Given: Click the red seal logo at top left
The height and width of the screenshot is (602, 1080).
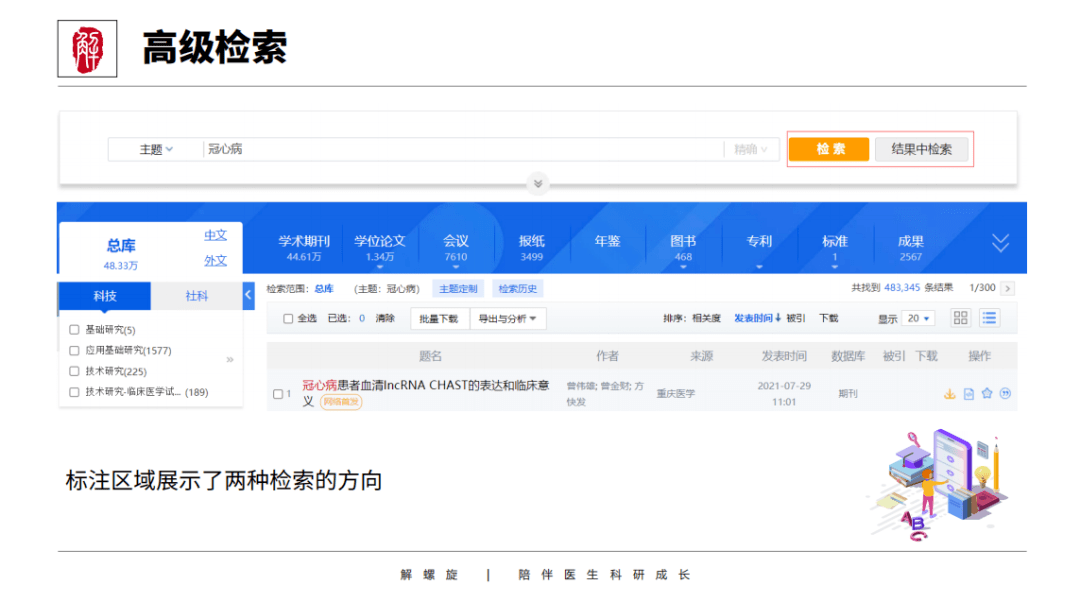Looking at the screenshot, I should (x=87, y=49).
